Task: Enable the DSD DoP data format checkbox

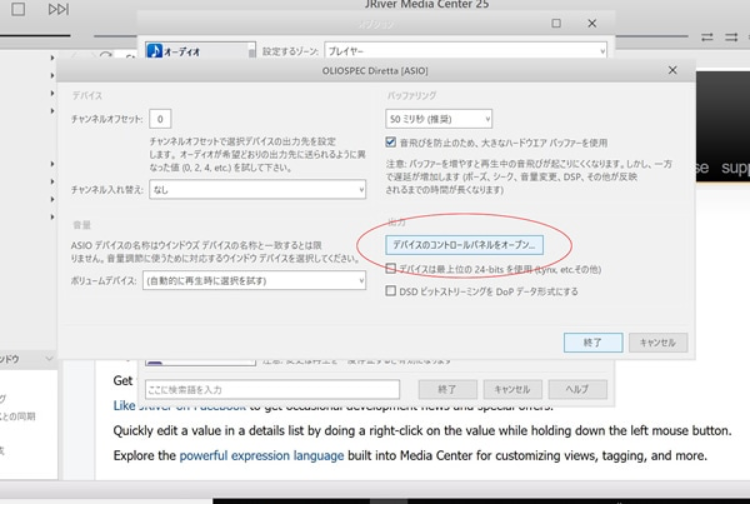Action: [391, 291]
